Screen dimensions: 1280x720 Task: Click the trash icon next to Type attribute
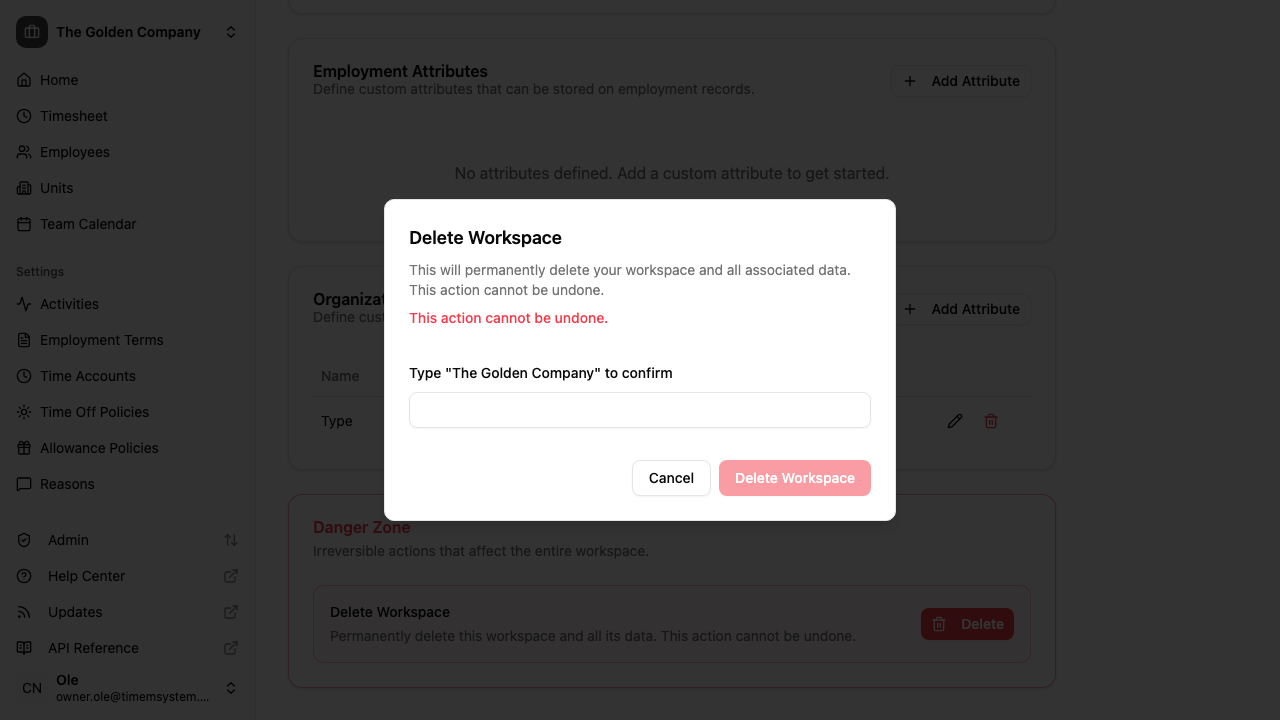(990, 420)
